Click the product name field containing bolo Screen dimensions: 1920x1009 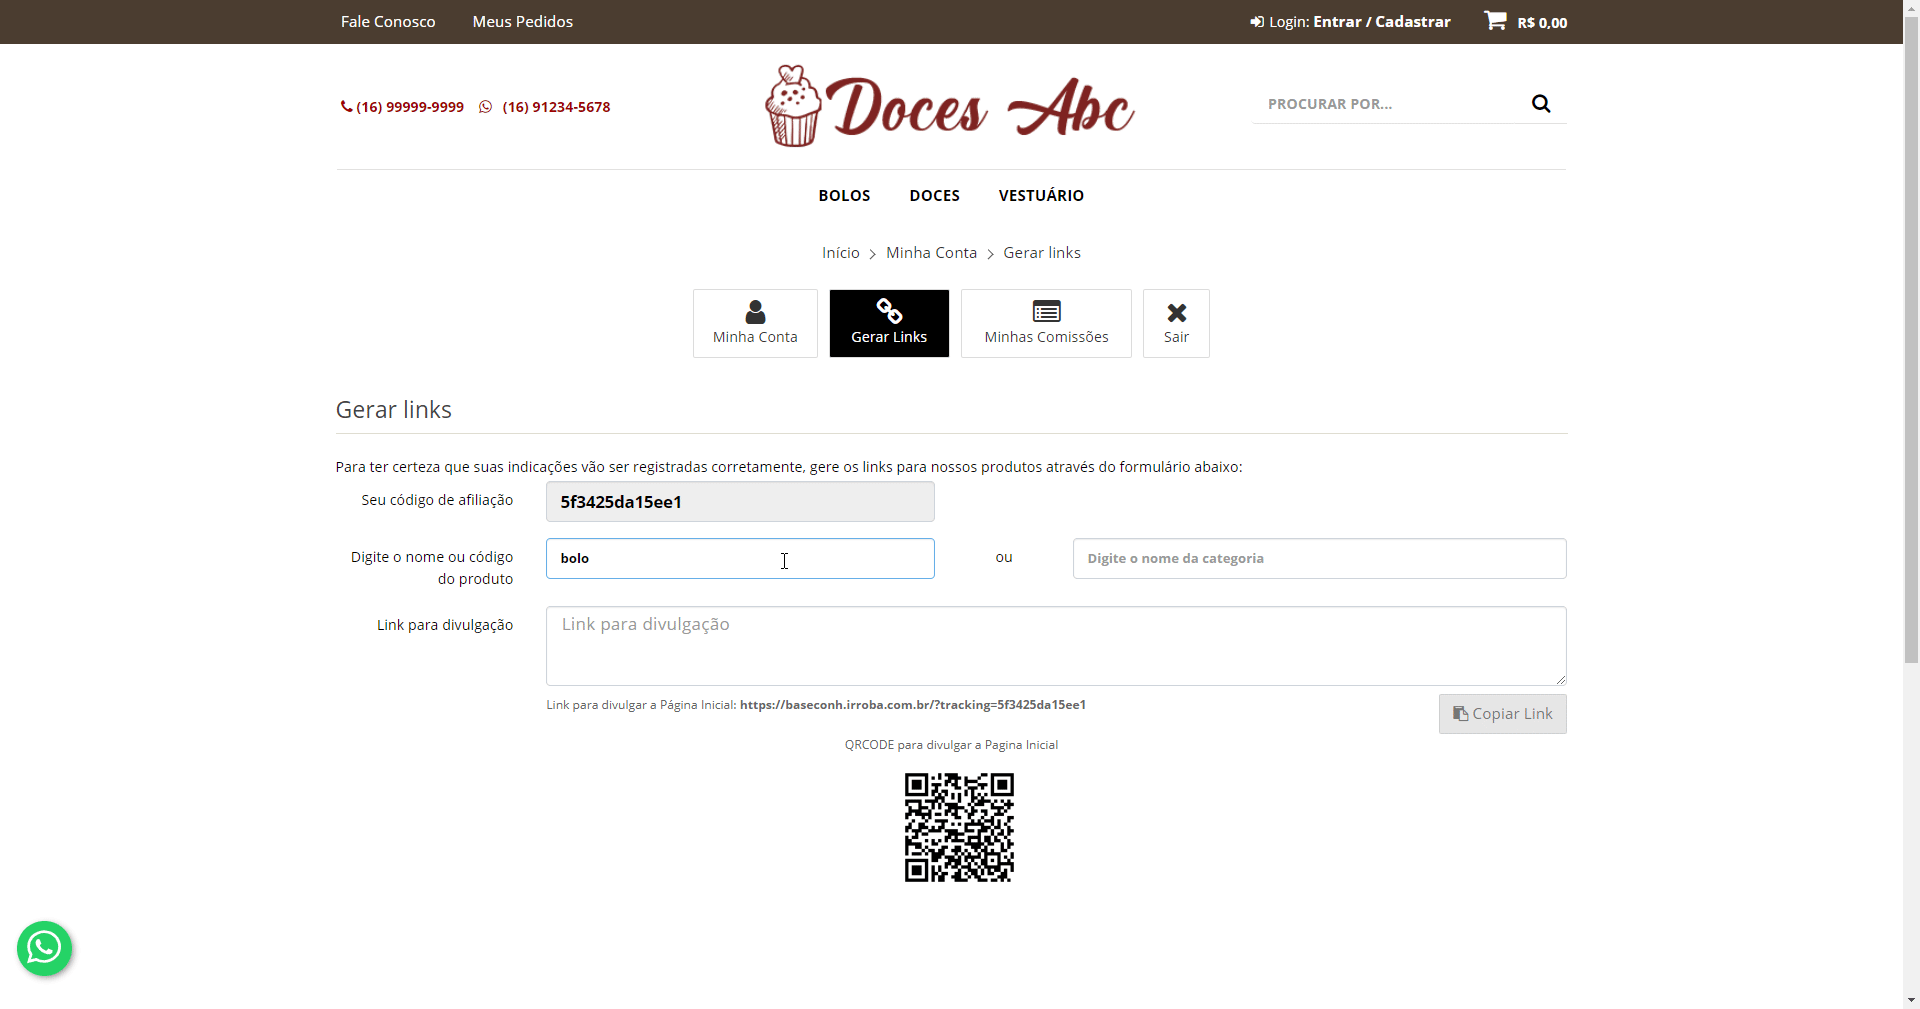coord(740,558)
